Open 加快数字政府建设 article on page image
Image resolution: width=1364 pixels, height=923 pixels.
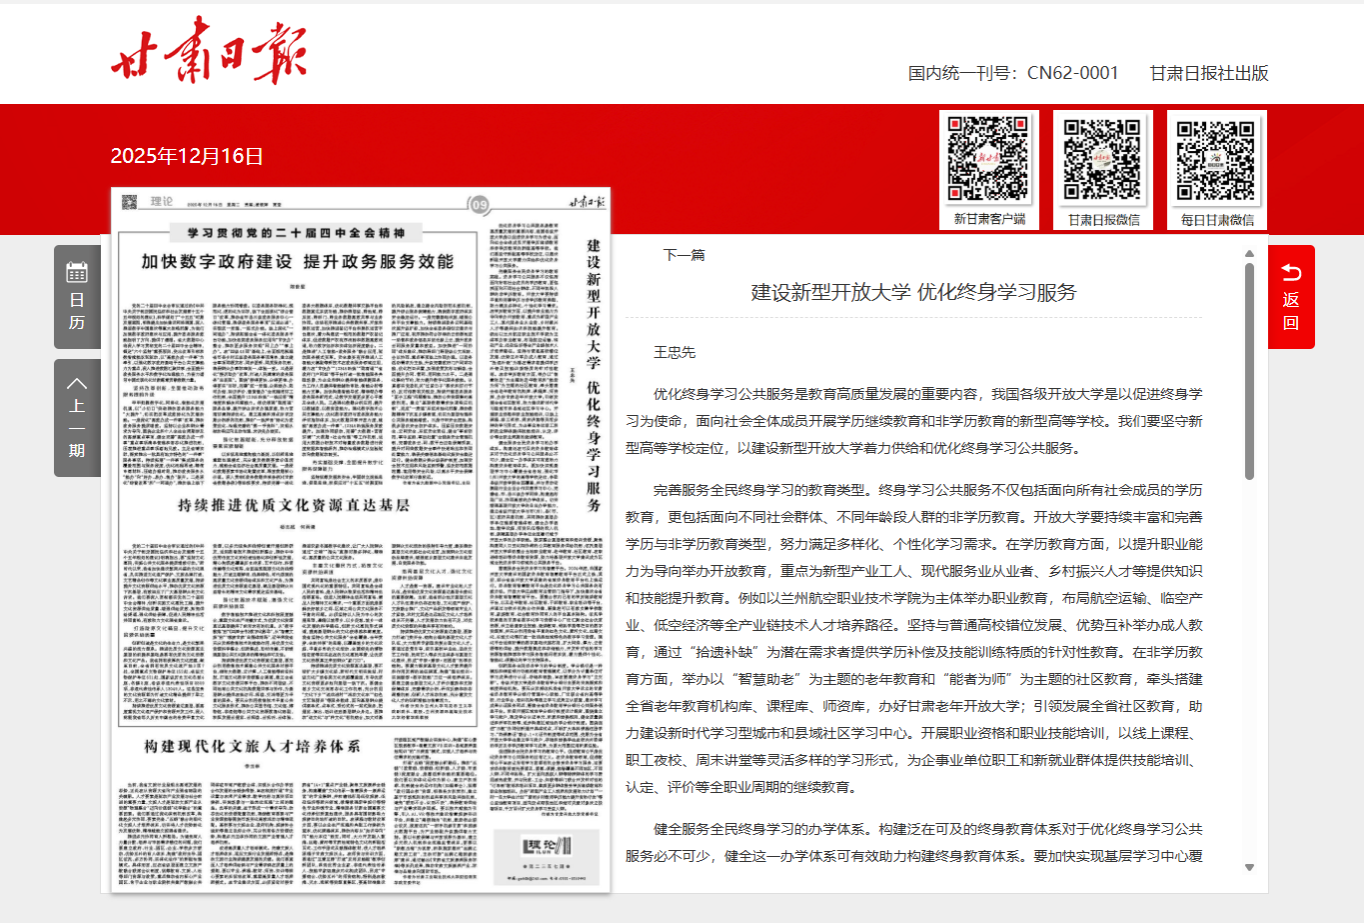pos(297,262)
